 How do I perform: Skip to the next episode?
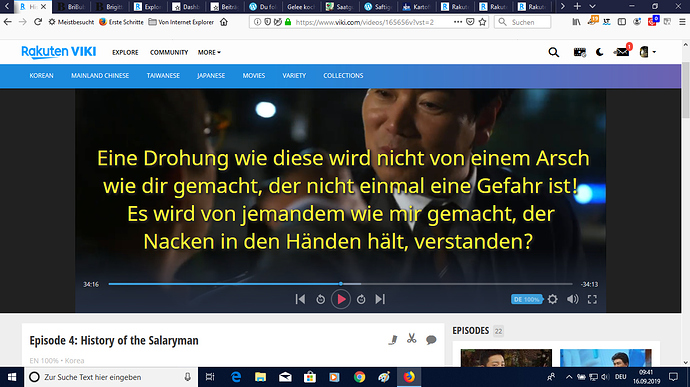pyautogui.click(x=380, y=299)
